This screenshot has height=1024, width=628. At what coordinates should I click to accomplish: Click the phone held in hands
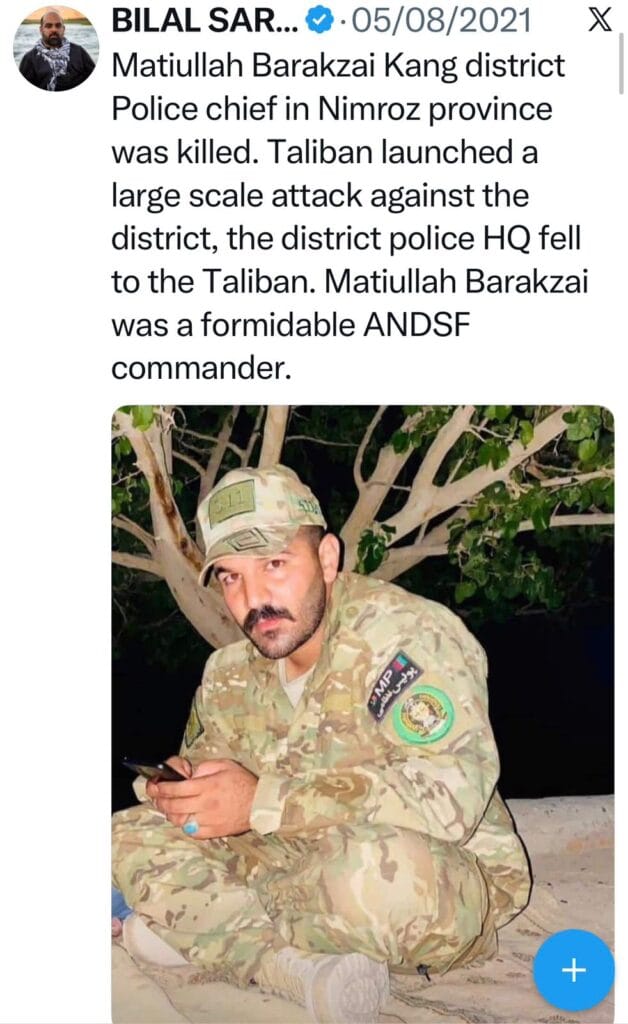153,770
